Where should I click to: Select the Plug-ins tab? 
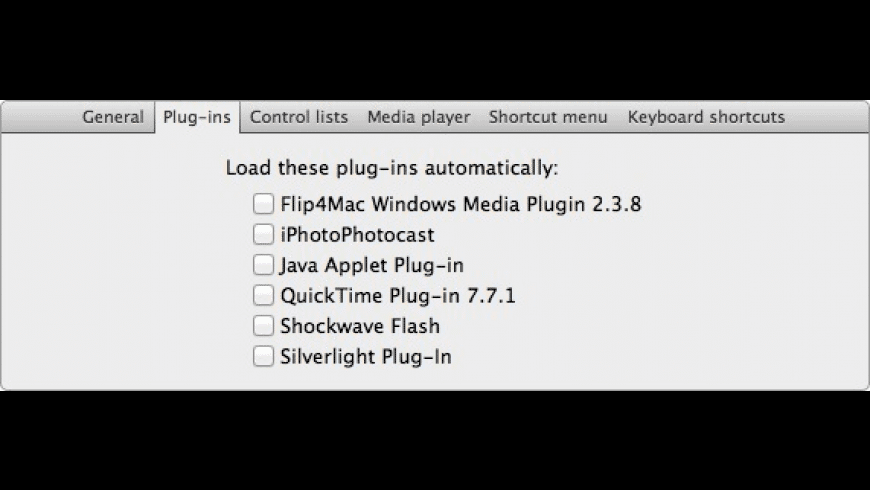tap(196, 117)
